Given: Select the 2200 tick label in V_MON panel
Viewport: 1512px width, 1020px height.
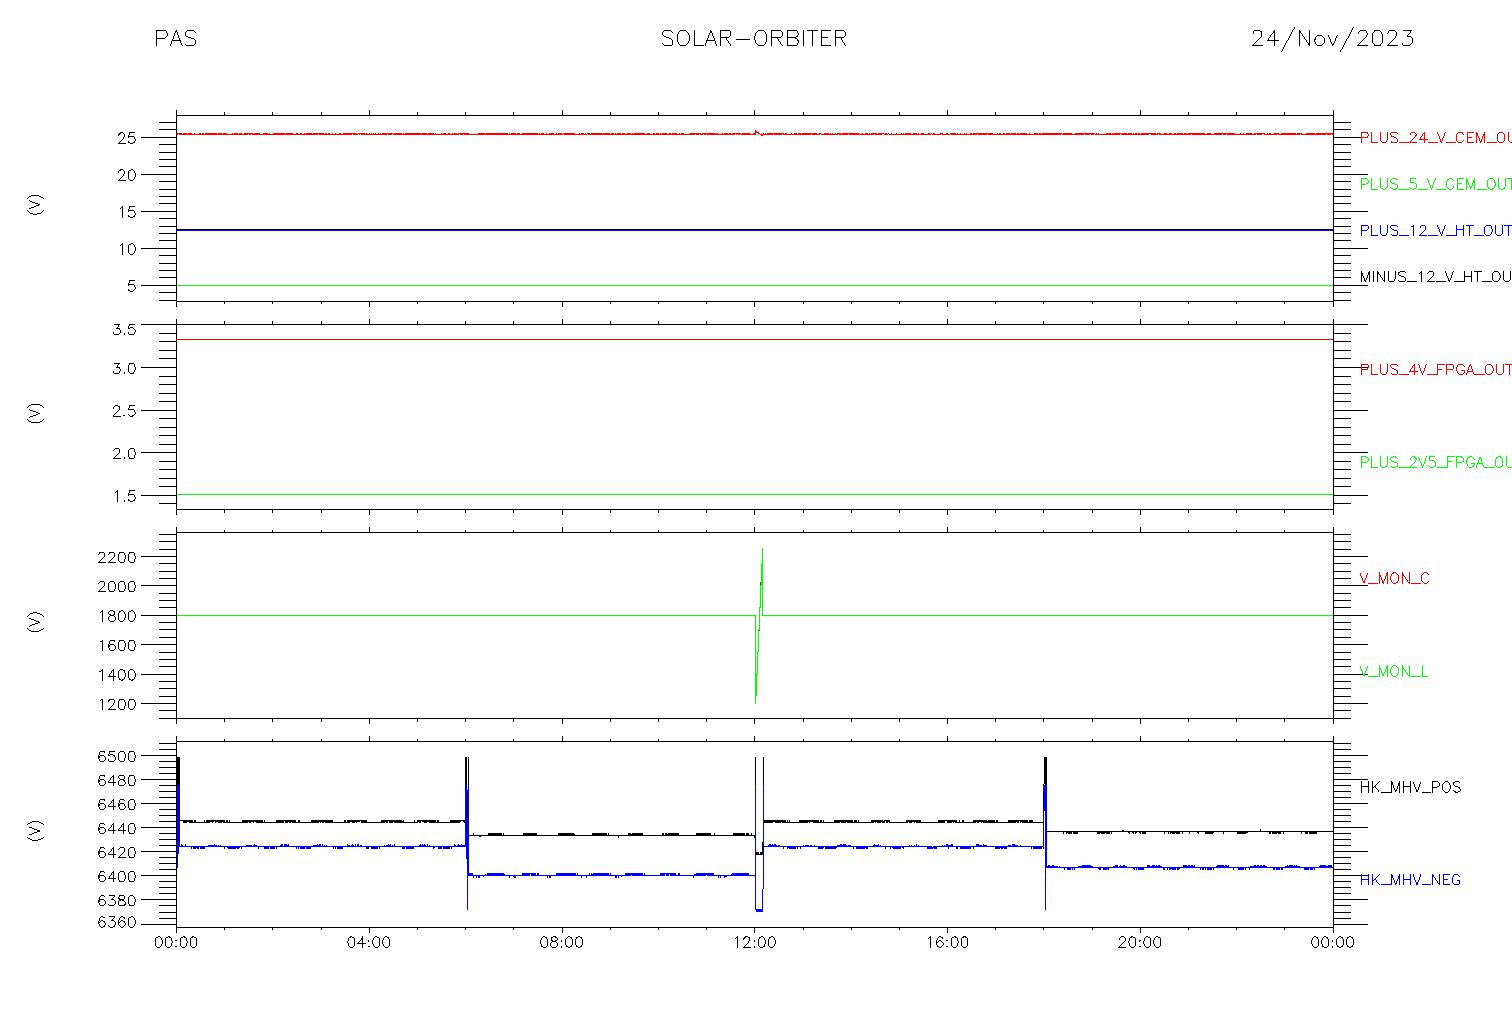Looking at the screenshot, I should 117,557.
